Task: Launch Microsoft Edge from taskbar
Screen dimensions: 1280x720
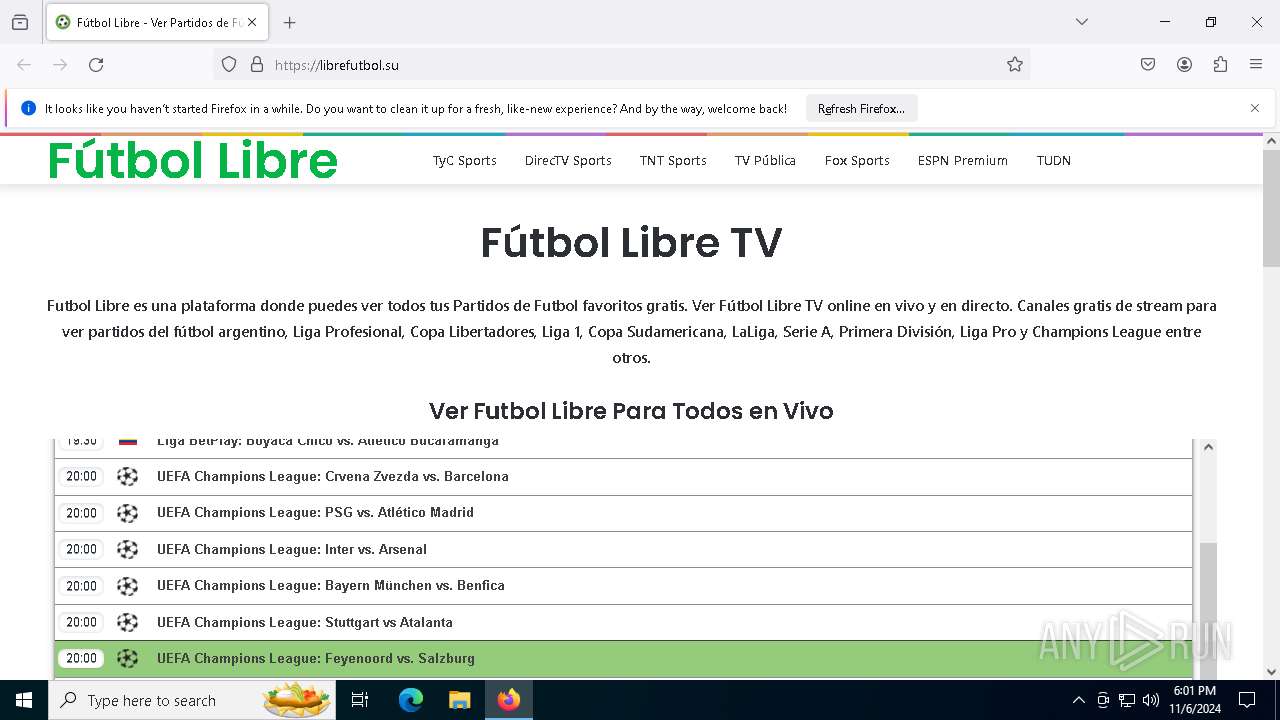Action: click(411, 700)
